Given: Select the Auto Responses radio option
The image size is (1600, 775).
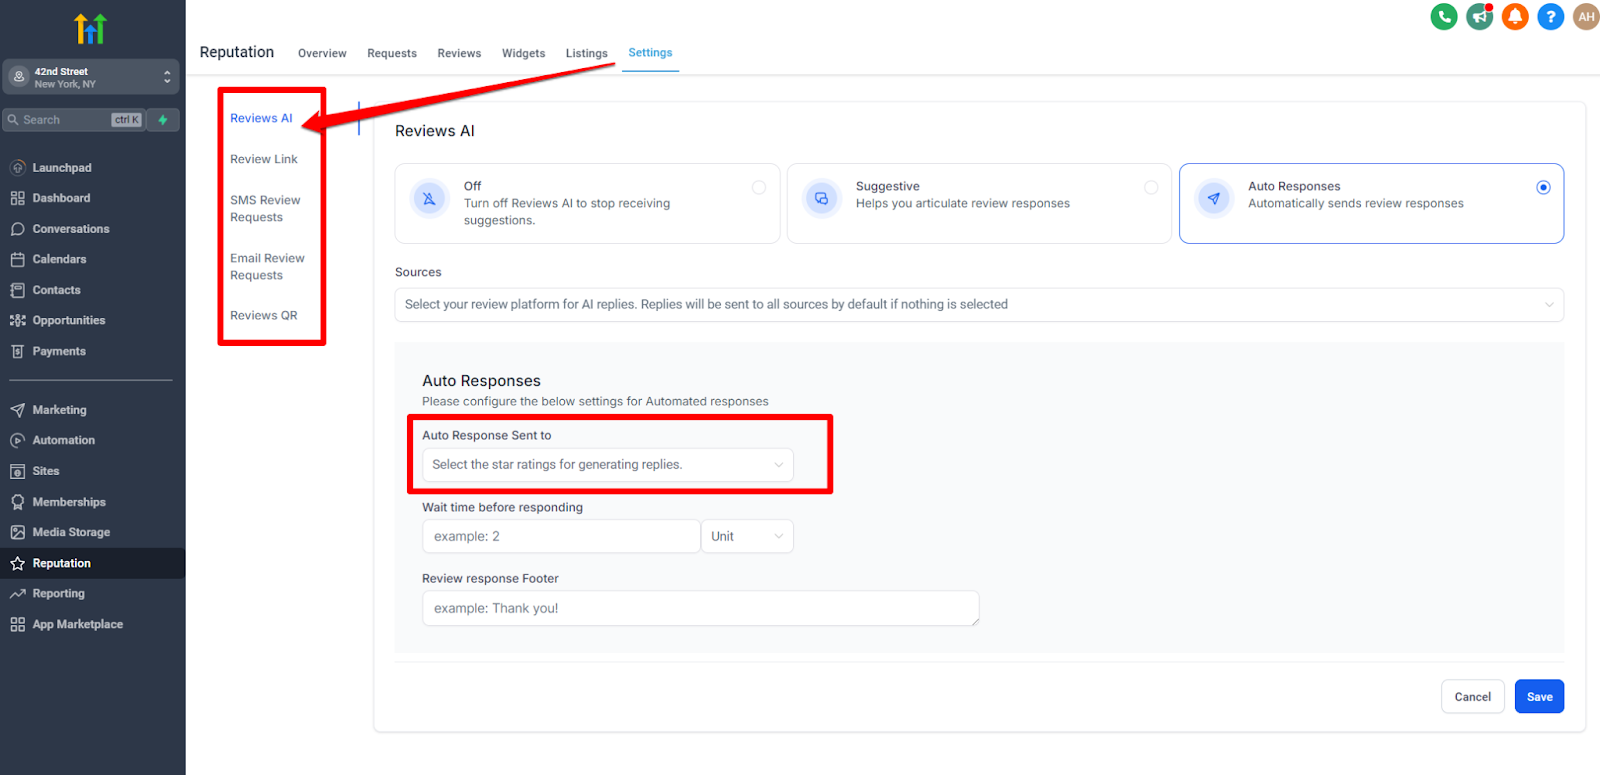Looking at the screenshot, I should [1543, 187].
